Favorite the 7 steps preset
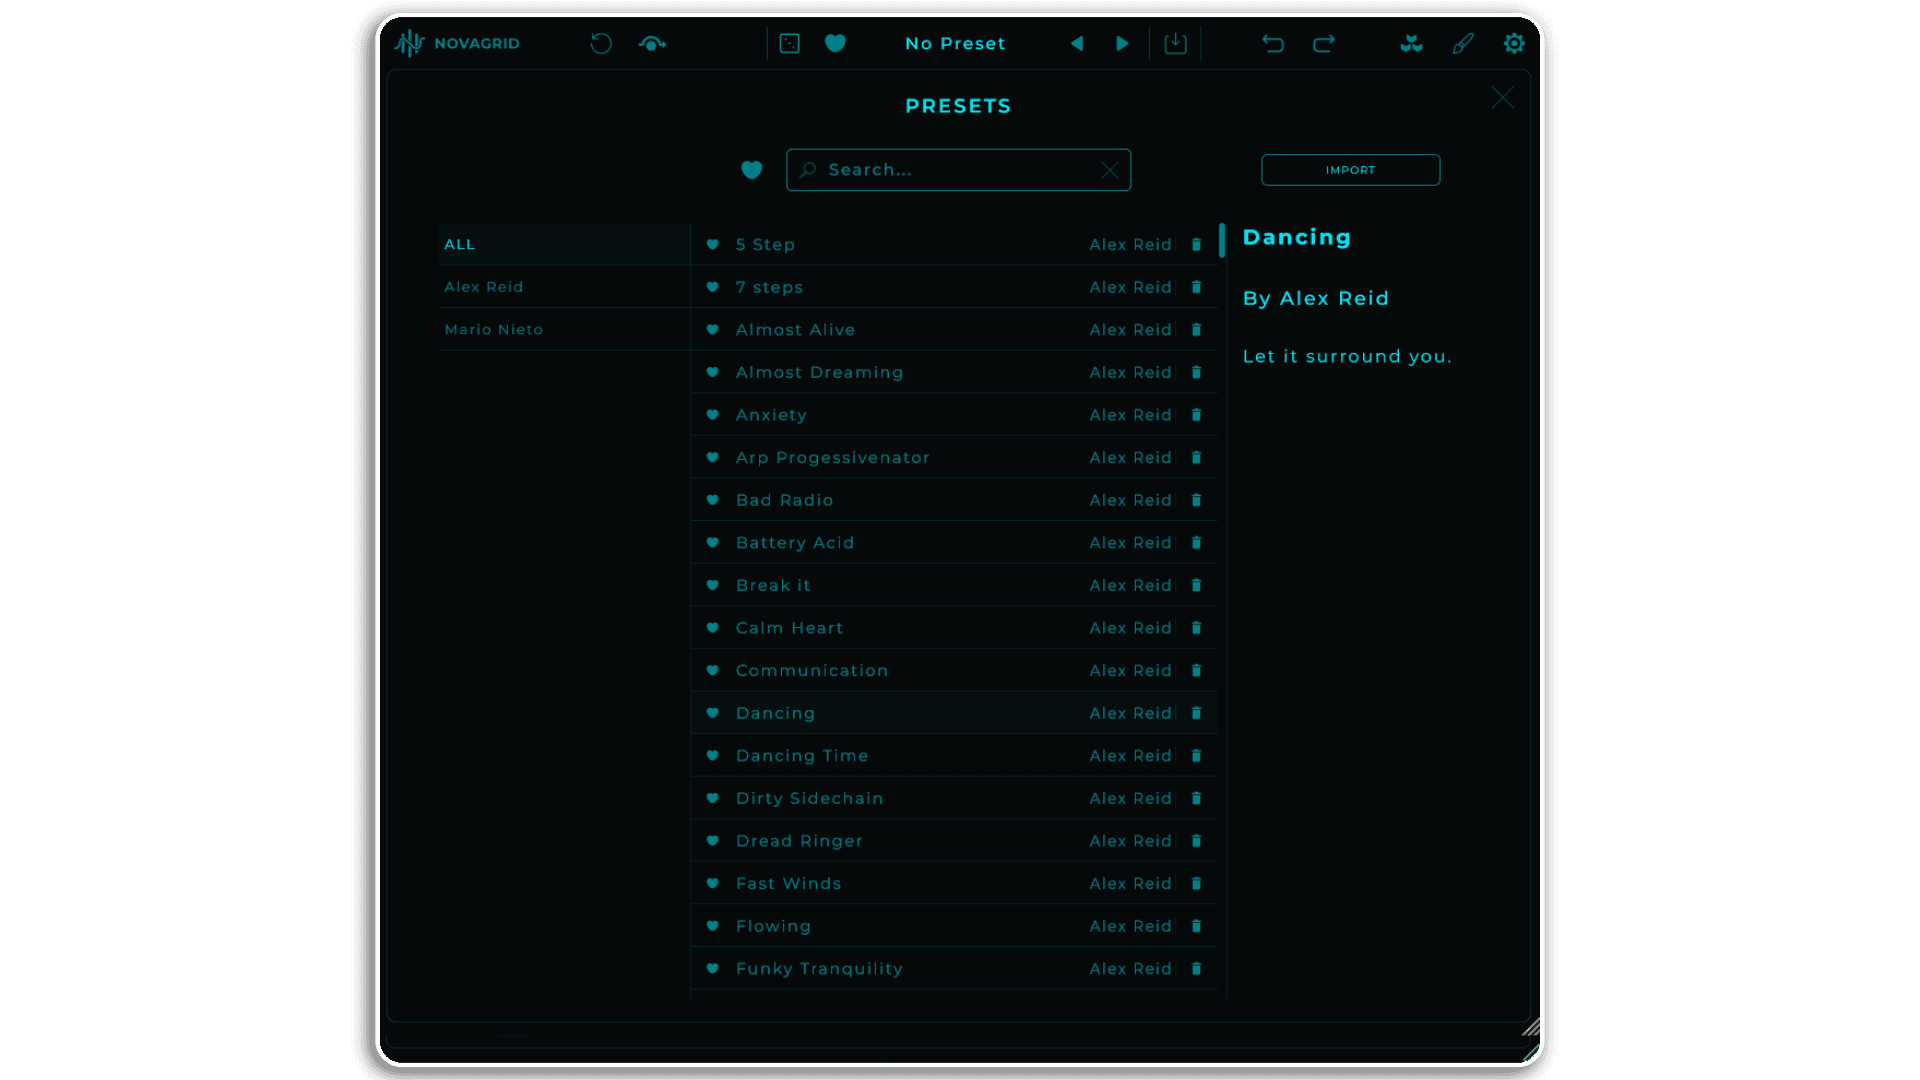The image size is (1920, 1080). tap(713, 287)
